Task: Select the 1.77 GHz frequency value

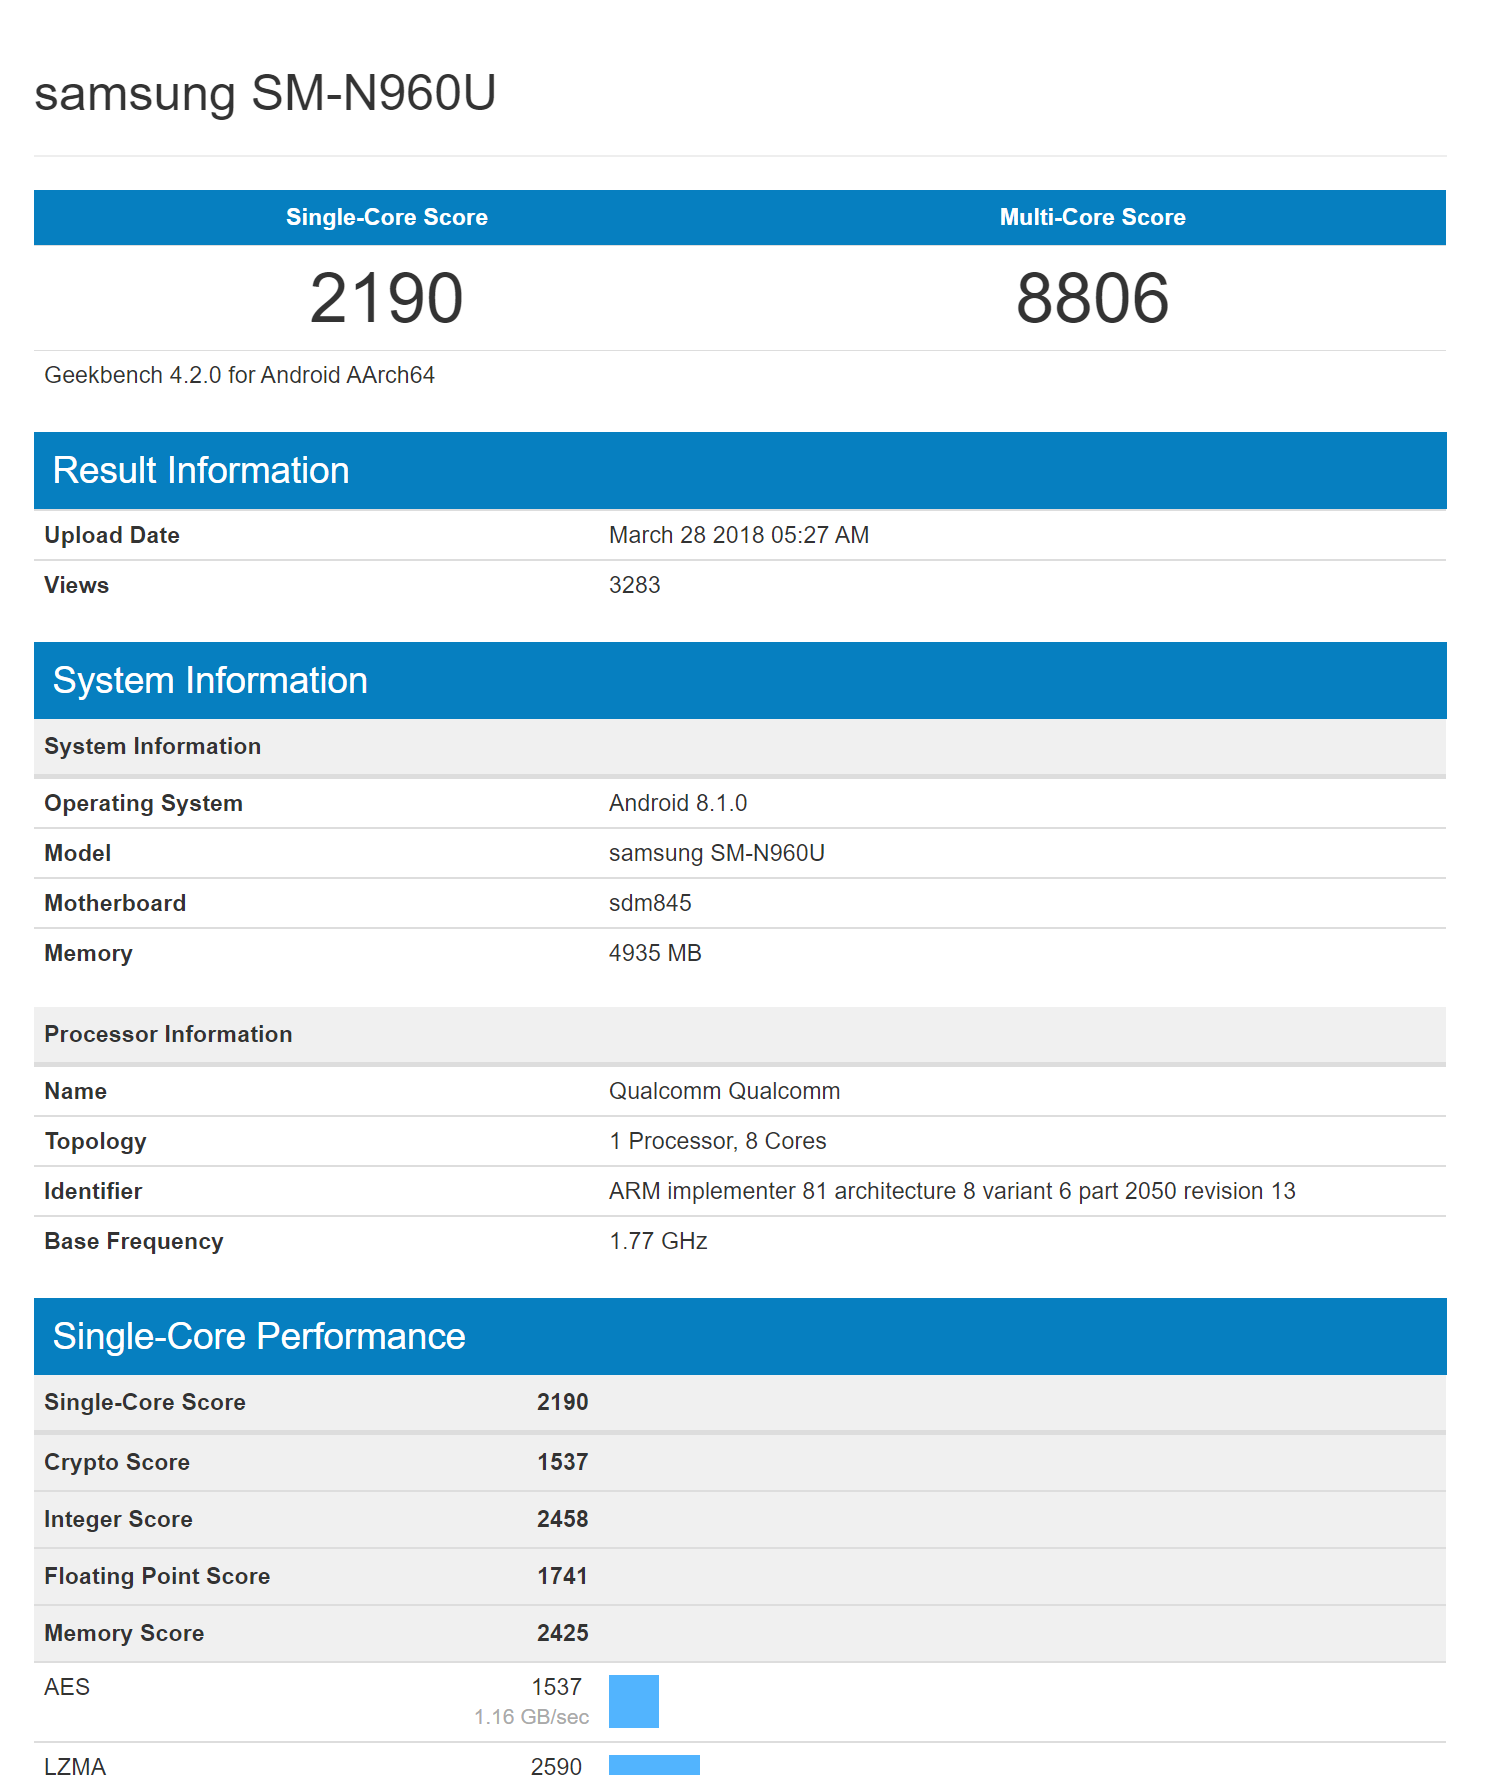Action: click(x=659, y=1241)
